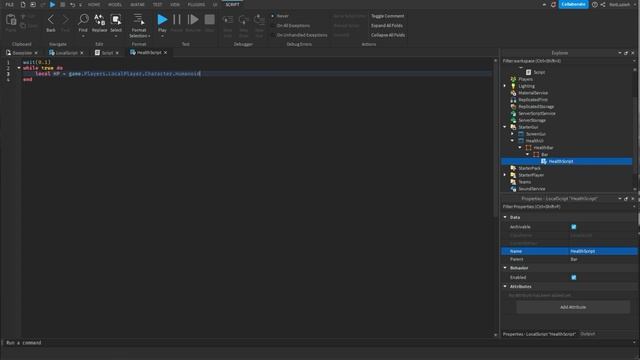640x360 pixels.
Task: Click the Add Attribute button
Action: click(573, 307)
